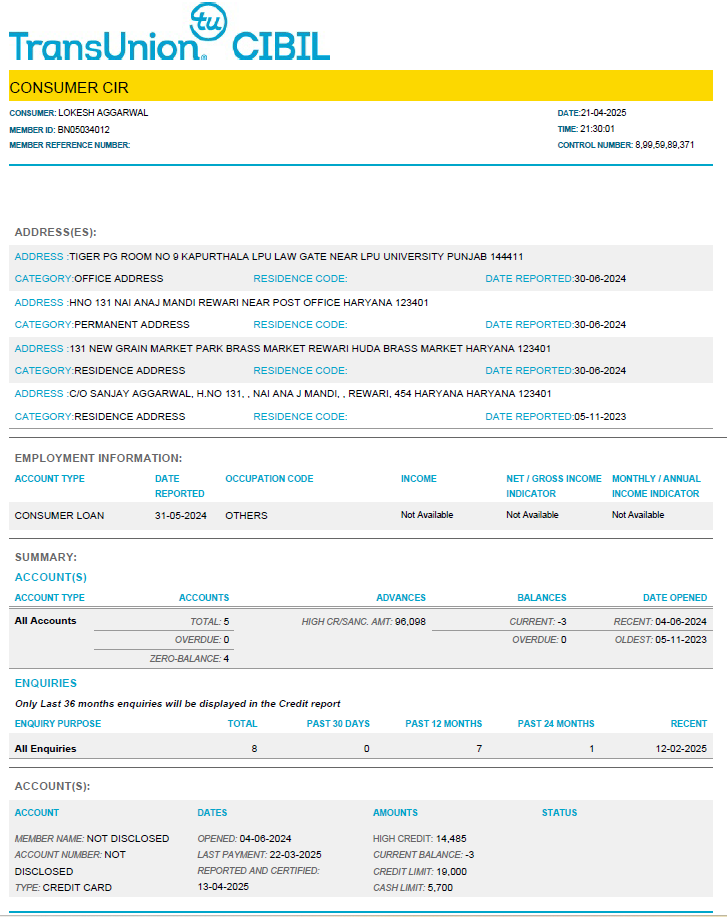The height and width of the screenshot is (917, 727).
Task: Select OPENED: 04-06-2024
Action: (244, 839)
